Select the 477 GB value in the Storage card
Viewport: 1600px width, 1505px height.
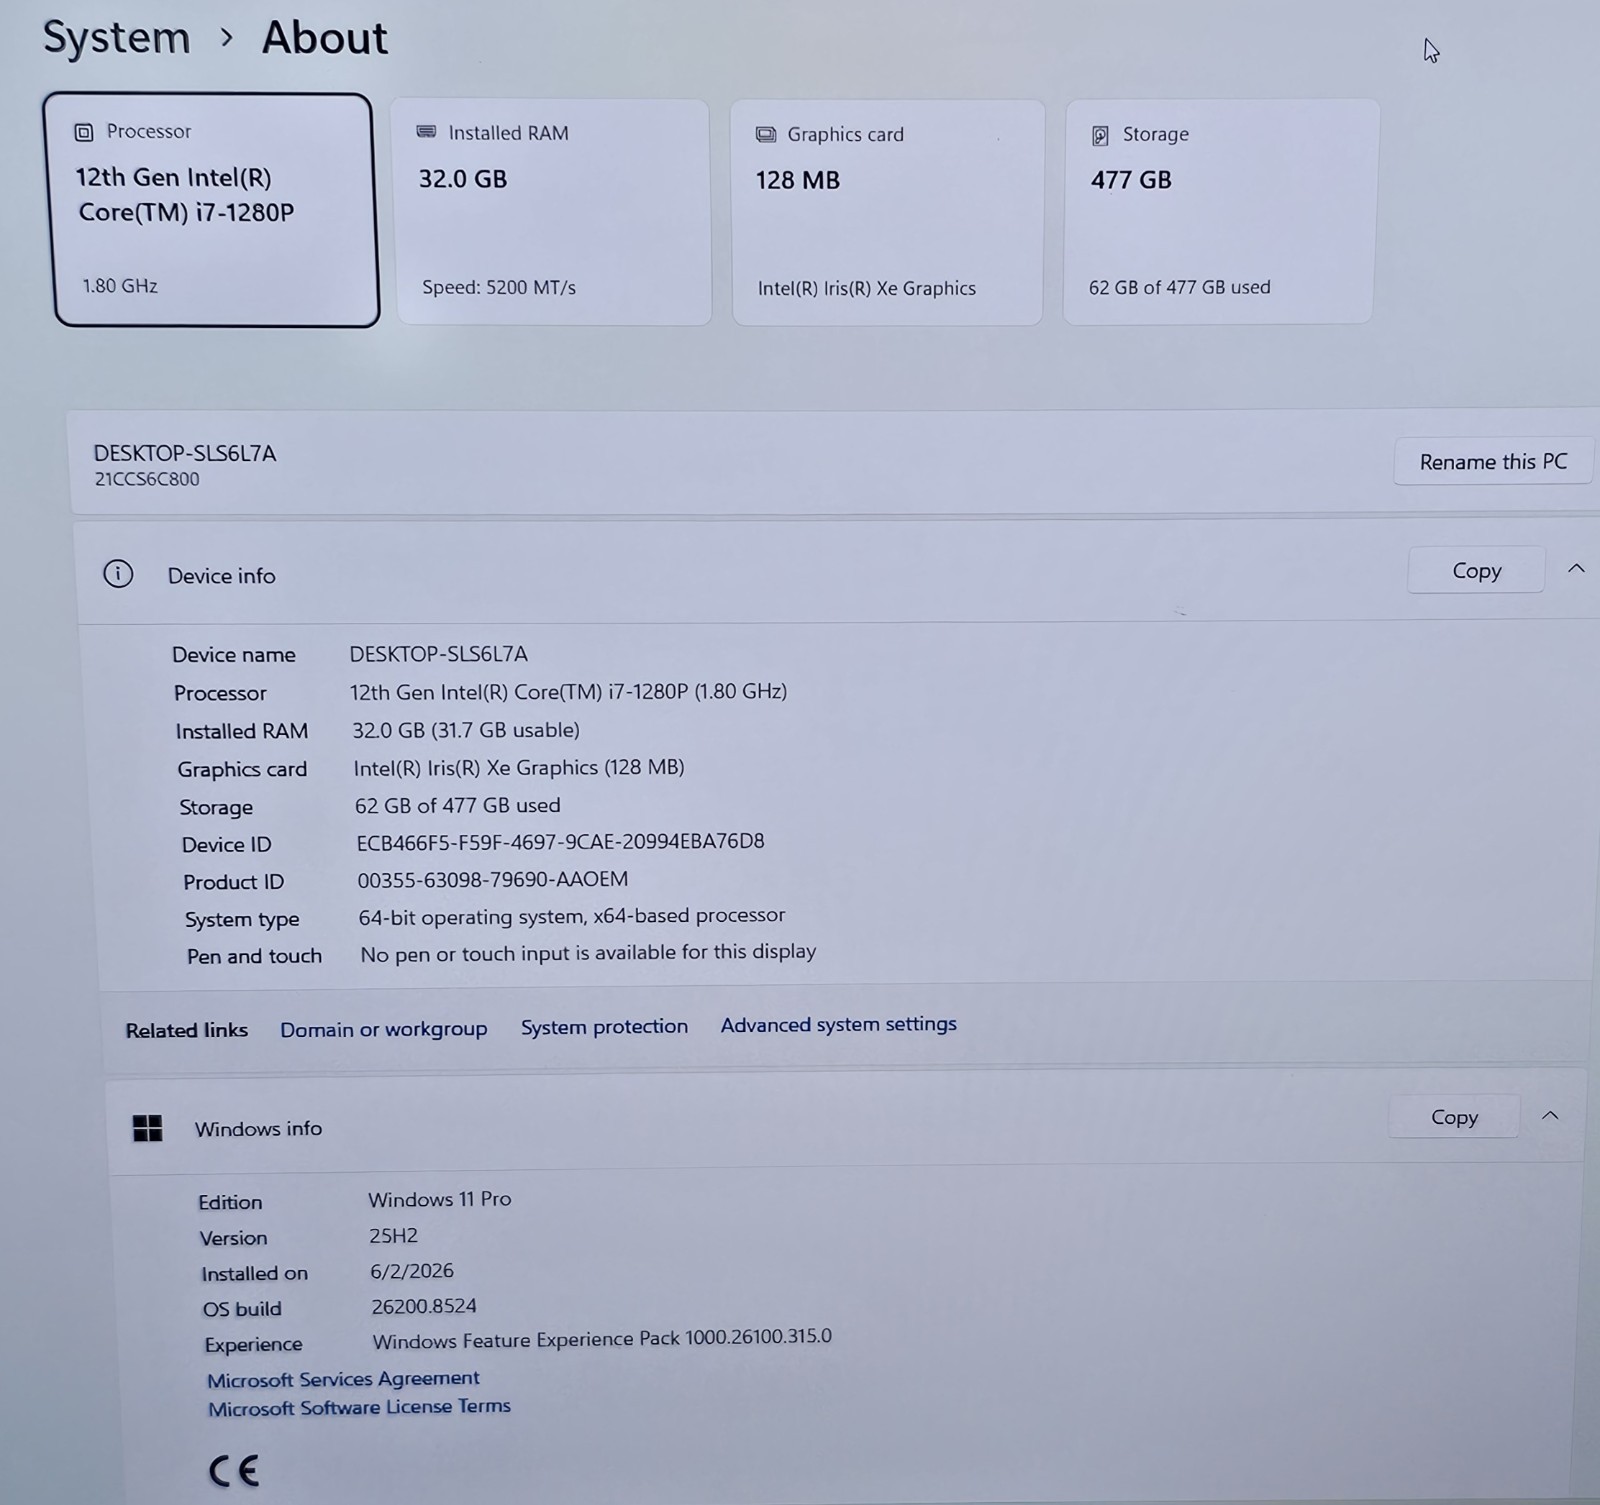(x=1131, y=180)
